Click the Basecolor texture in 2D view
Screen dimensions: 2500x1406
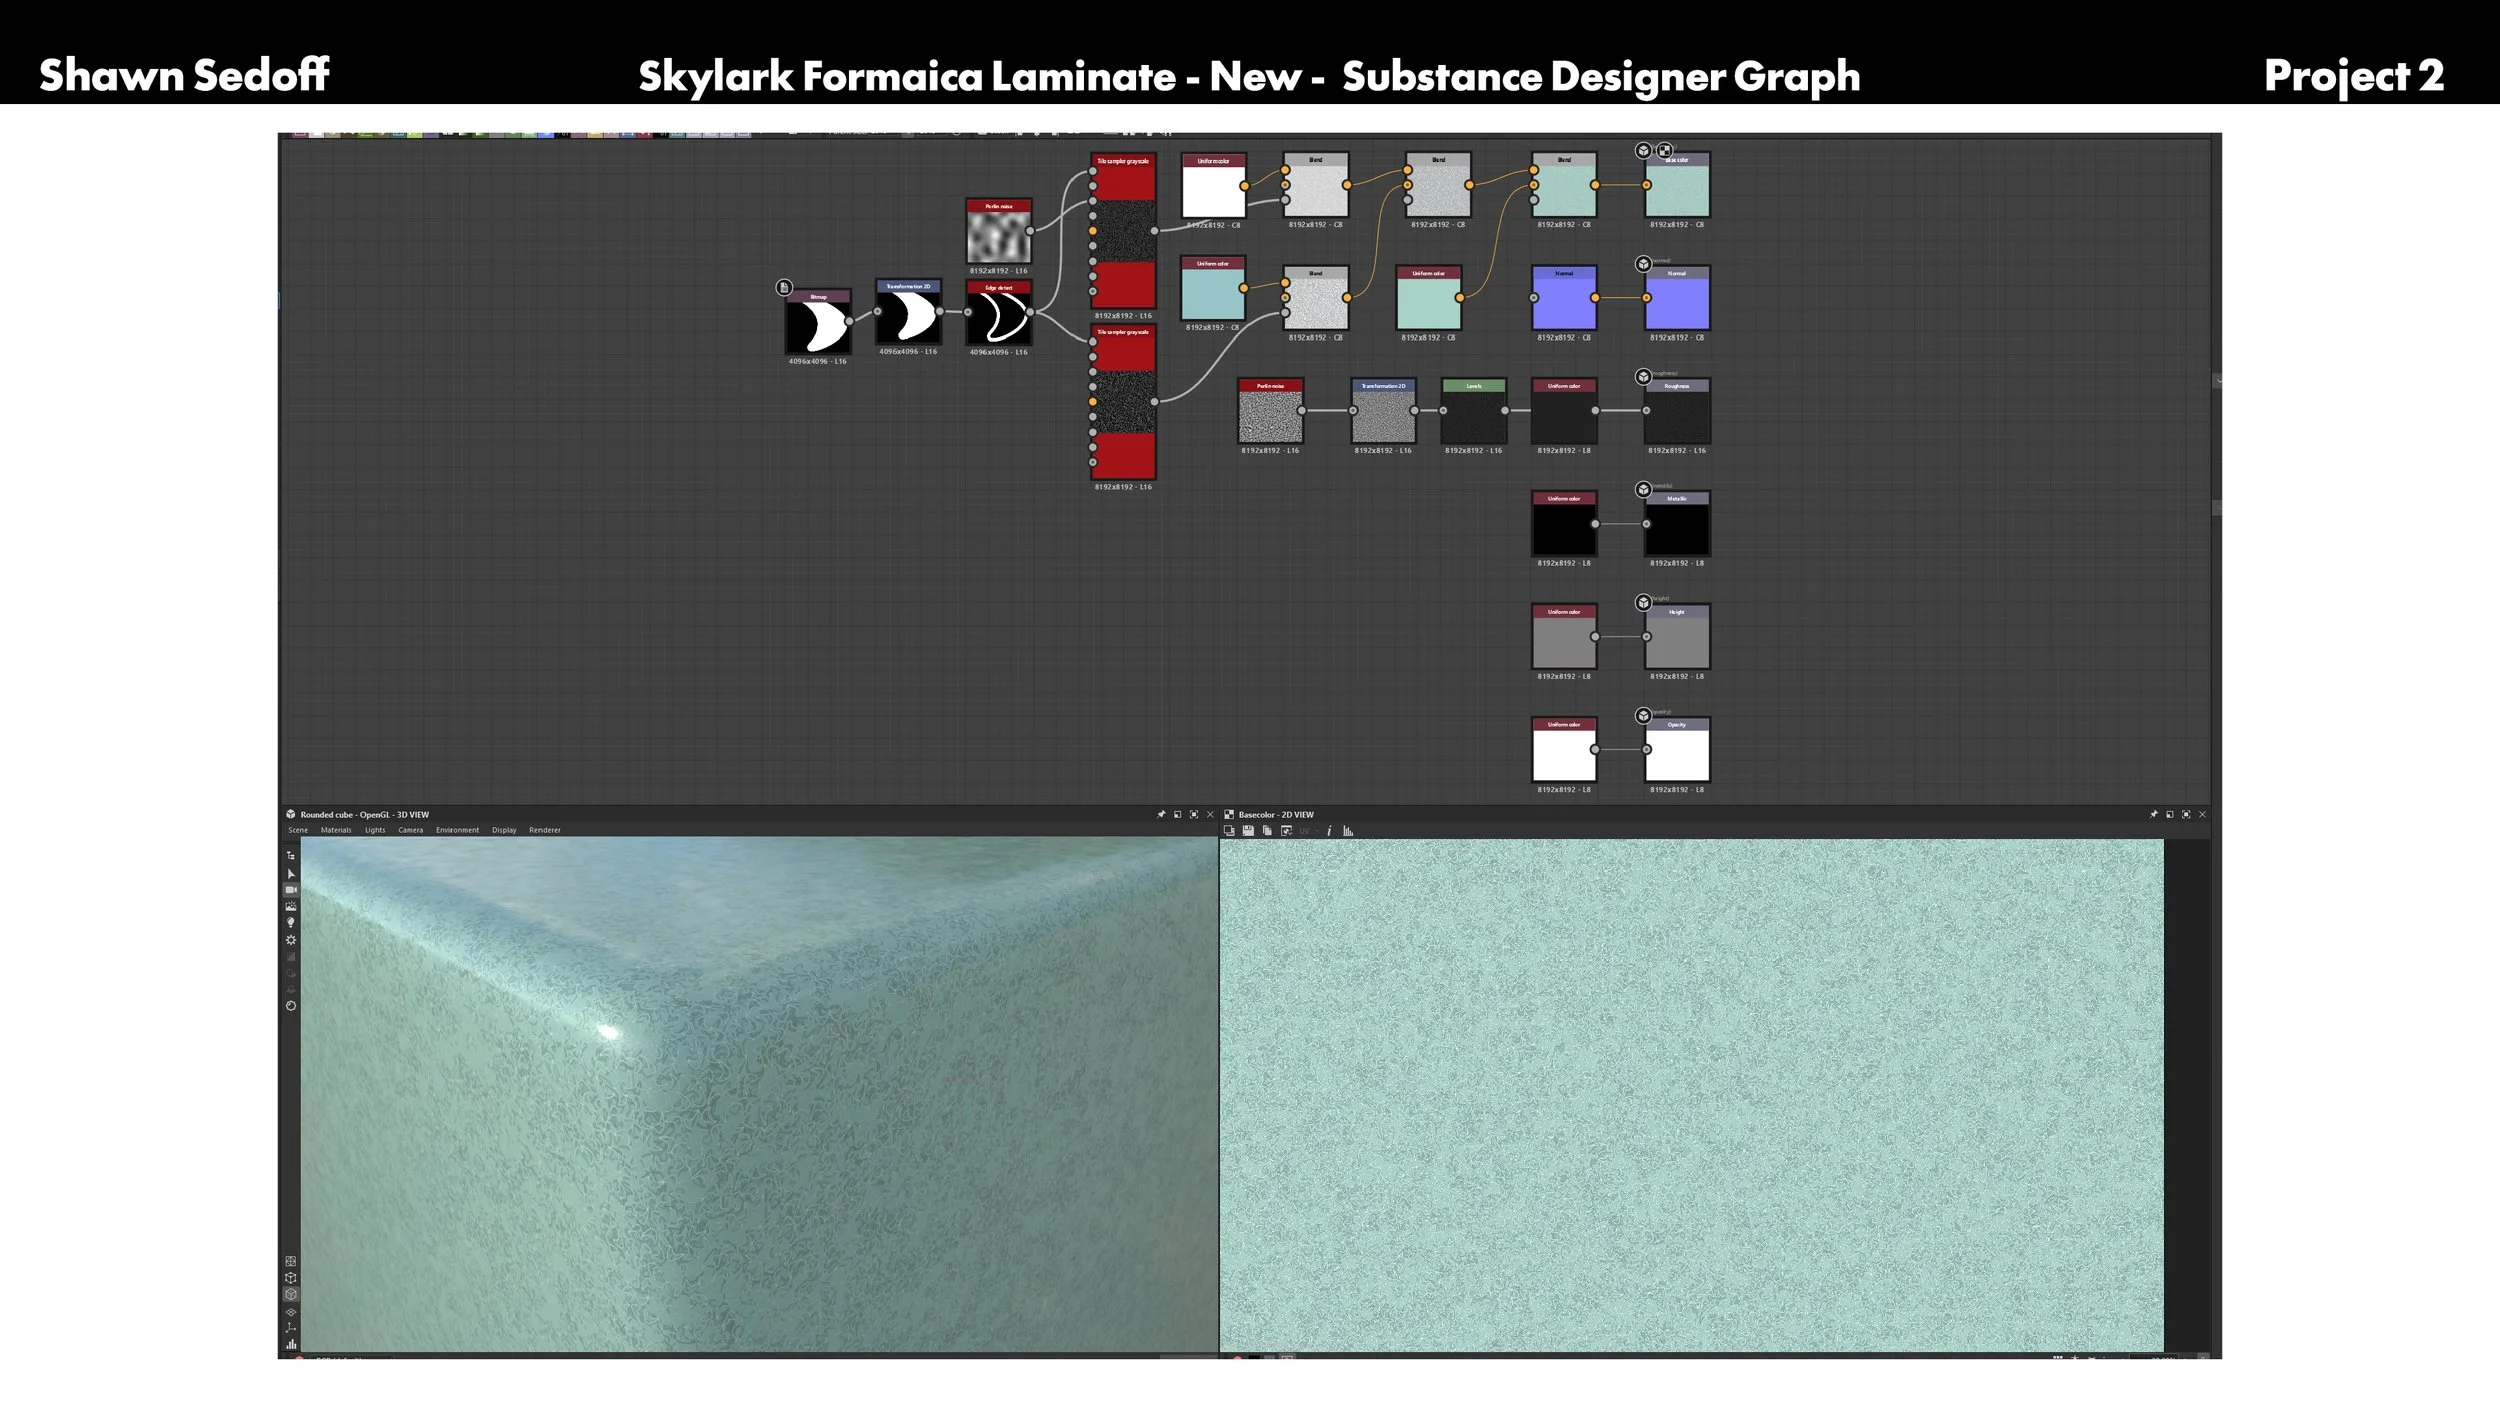(1691, 1095)
